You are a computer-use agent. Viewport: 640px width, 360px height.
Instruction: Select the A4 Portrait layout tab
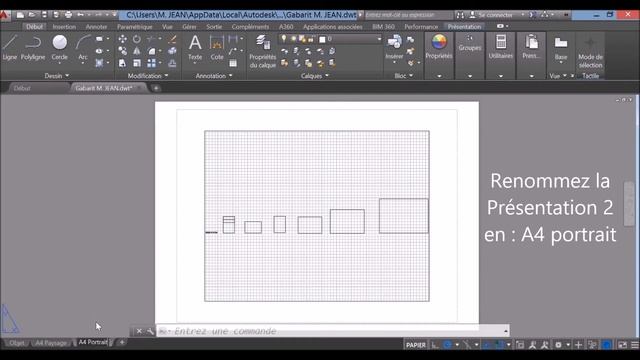(93, 342)
